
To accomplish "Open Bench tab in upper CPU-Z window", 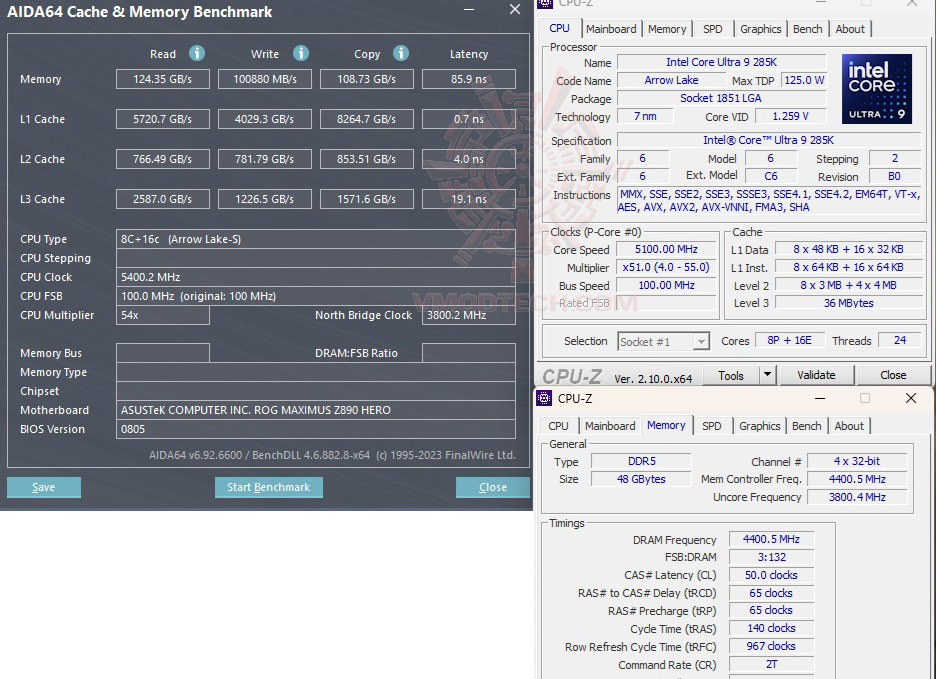I will coord(807,29).
